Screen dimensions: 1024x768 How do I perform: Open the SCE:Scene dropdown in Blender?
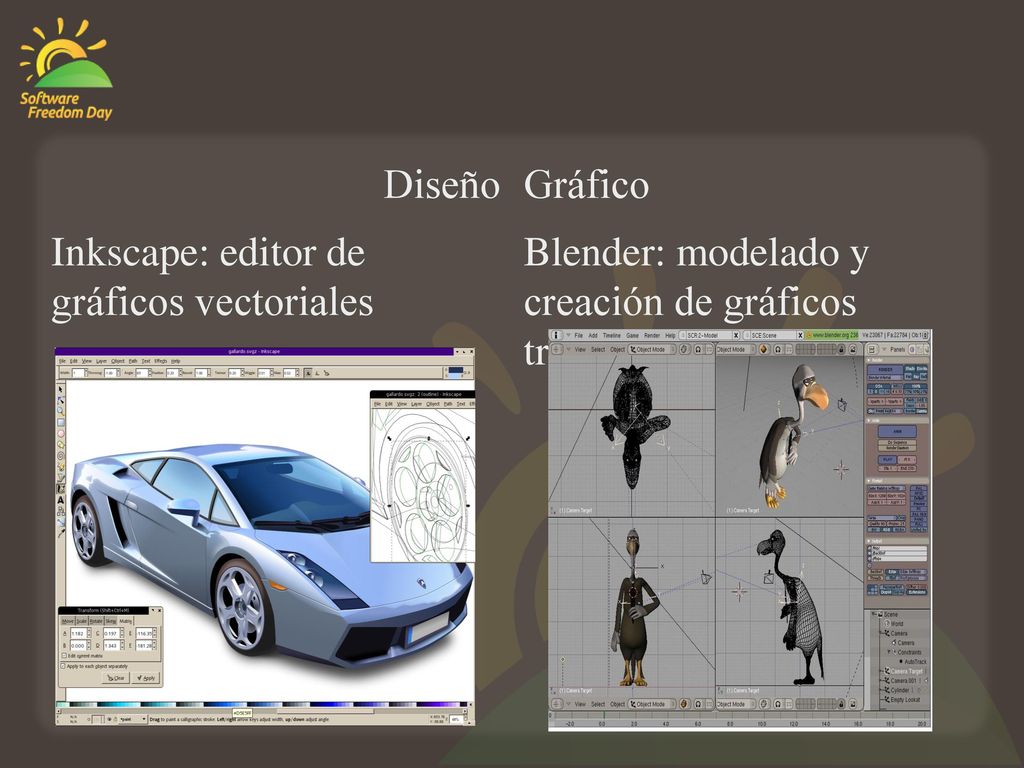click(x=747, y=335)
